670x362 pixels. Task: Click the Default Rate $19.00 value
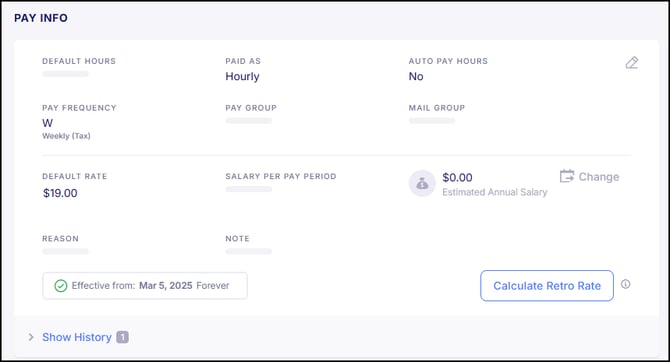click(x=60, y=193)
